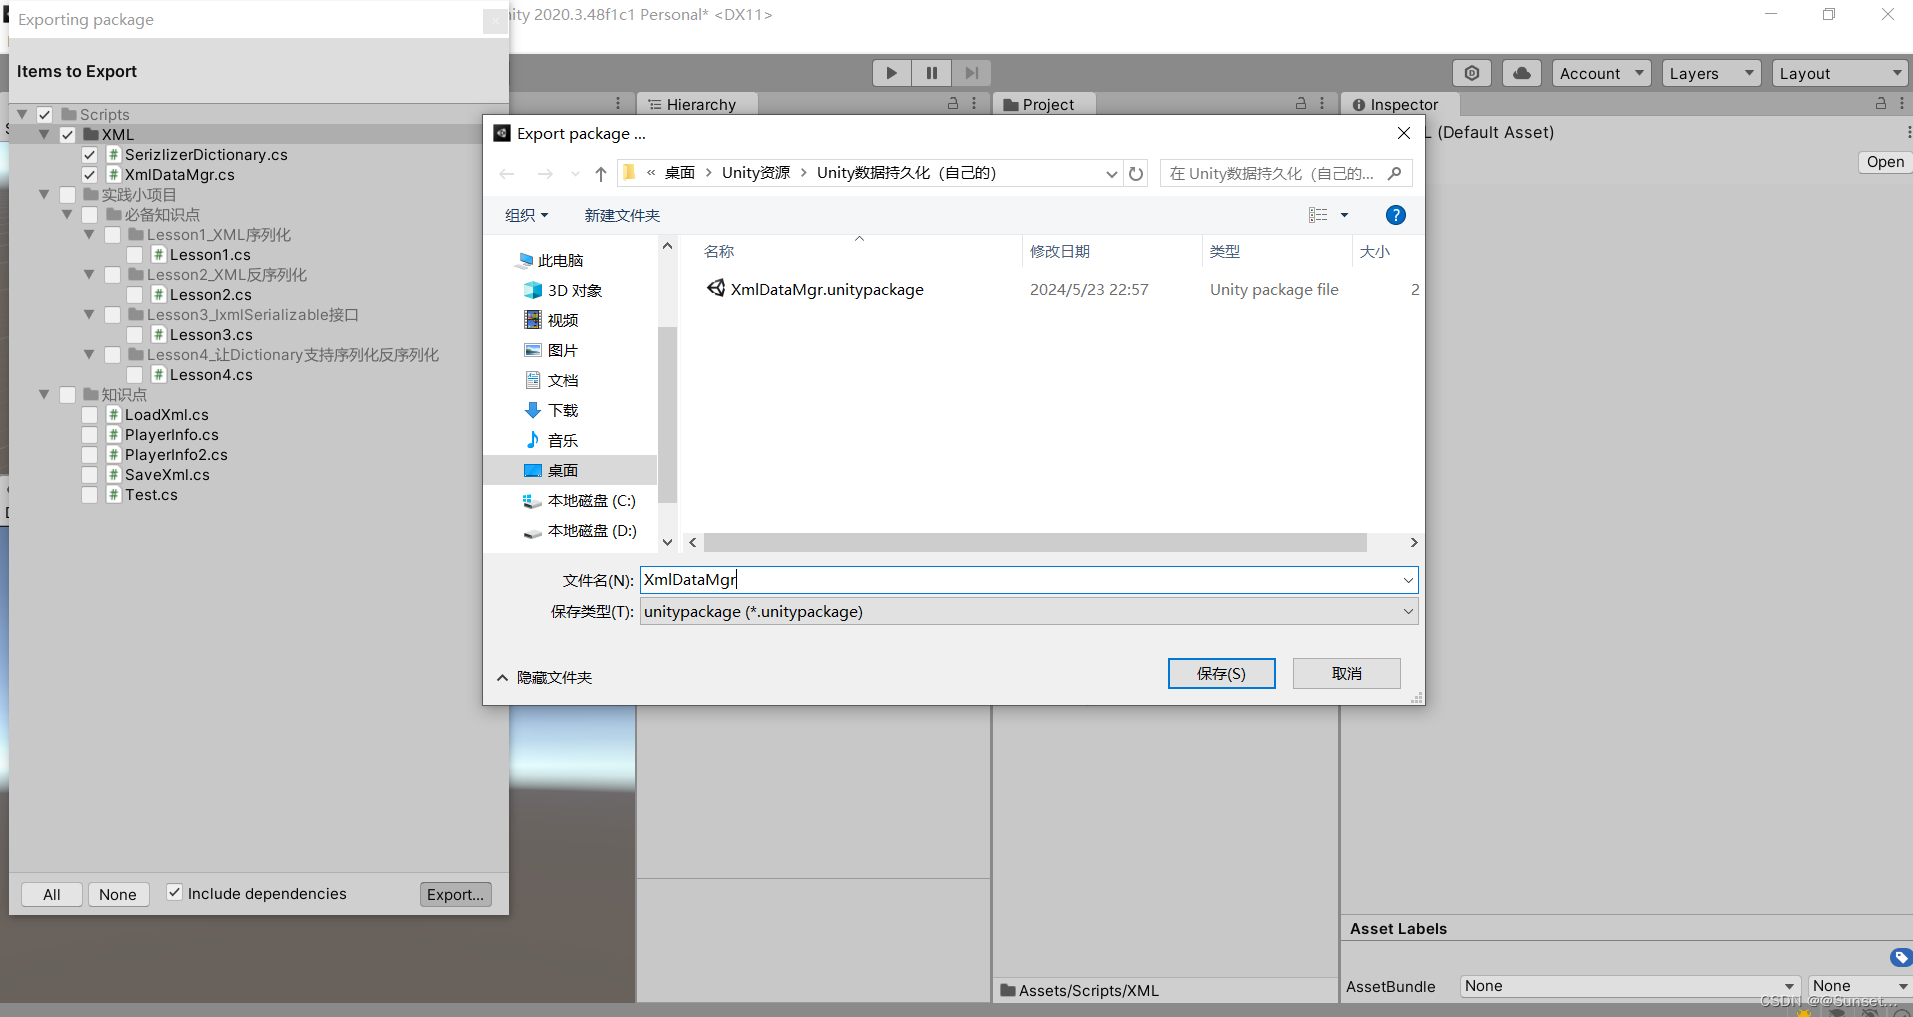Open the Layers dropdown

(x=1711, y=73)
